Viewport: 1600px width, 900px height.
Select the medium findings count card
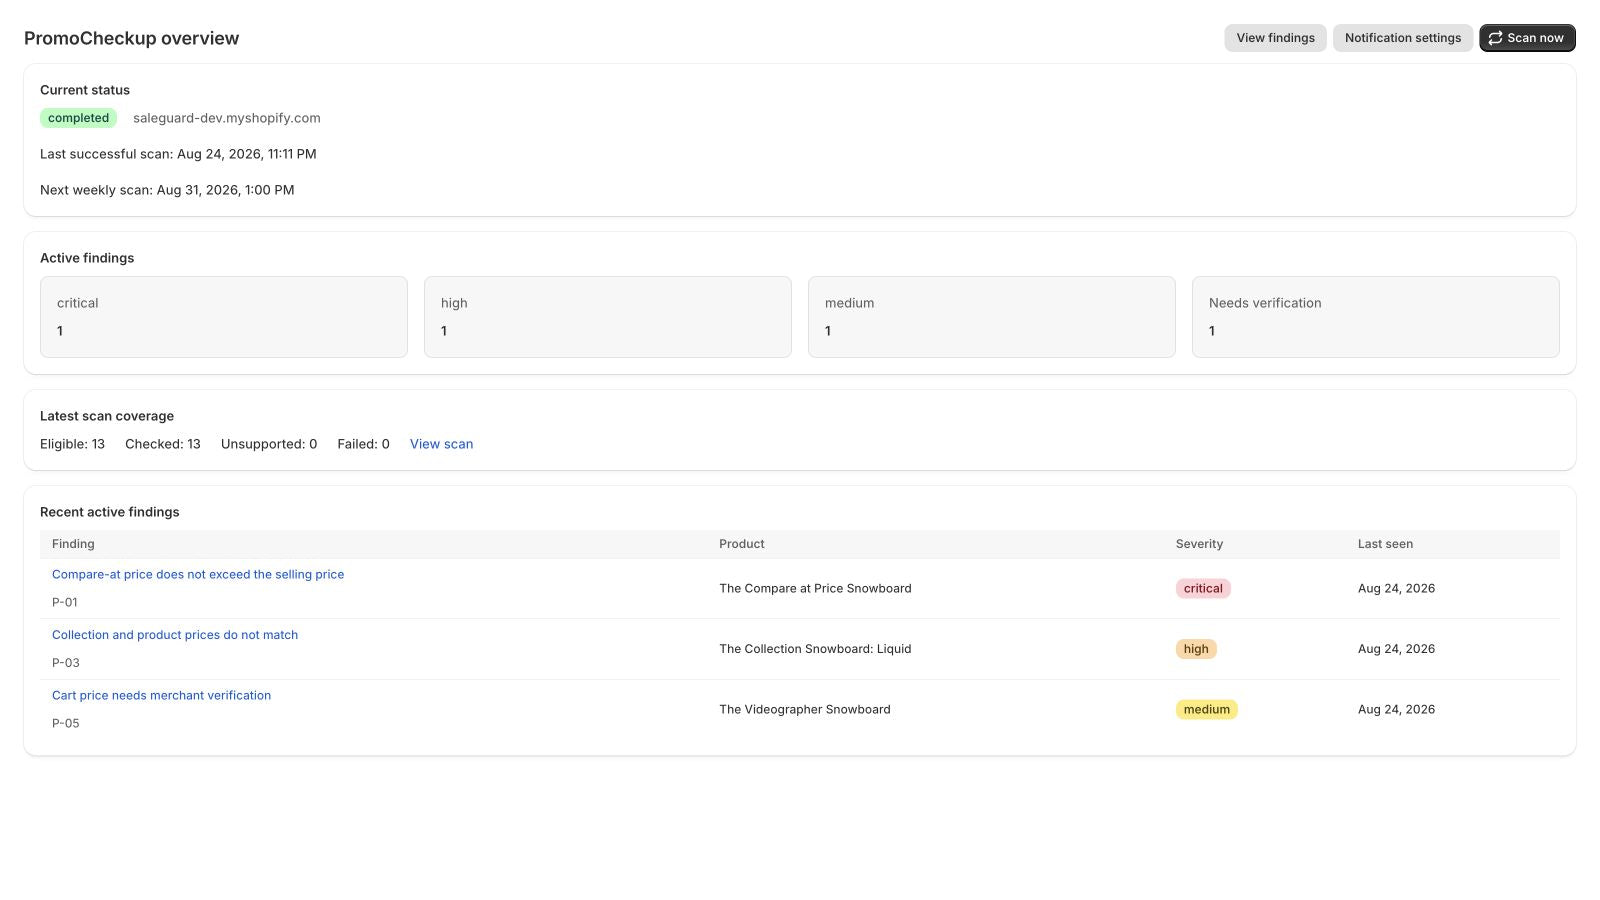992,317
